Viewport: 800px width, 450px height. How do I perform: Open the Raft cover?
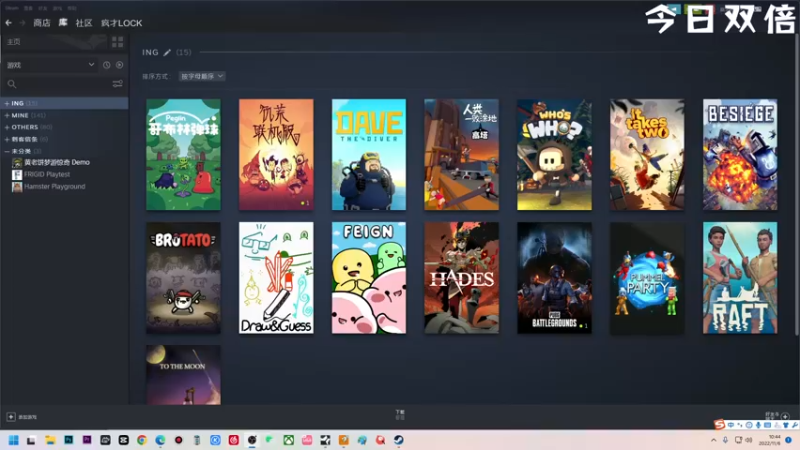tap(740, 278)
